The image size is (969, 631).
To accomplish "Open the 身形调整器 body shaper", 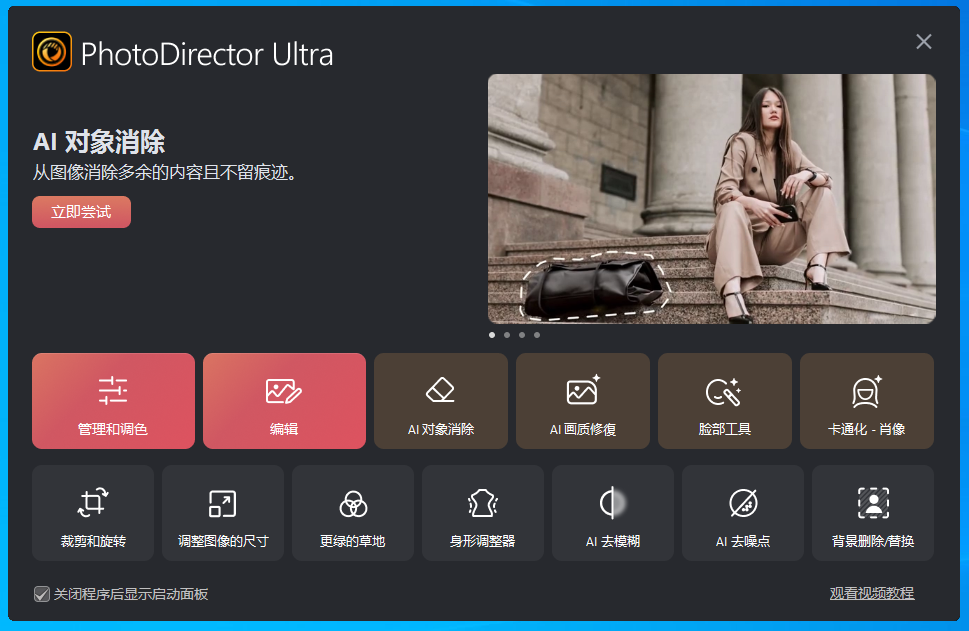I will click(x=483, y=513).
